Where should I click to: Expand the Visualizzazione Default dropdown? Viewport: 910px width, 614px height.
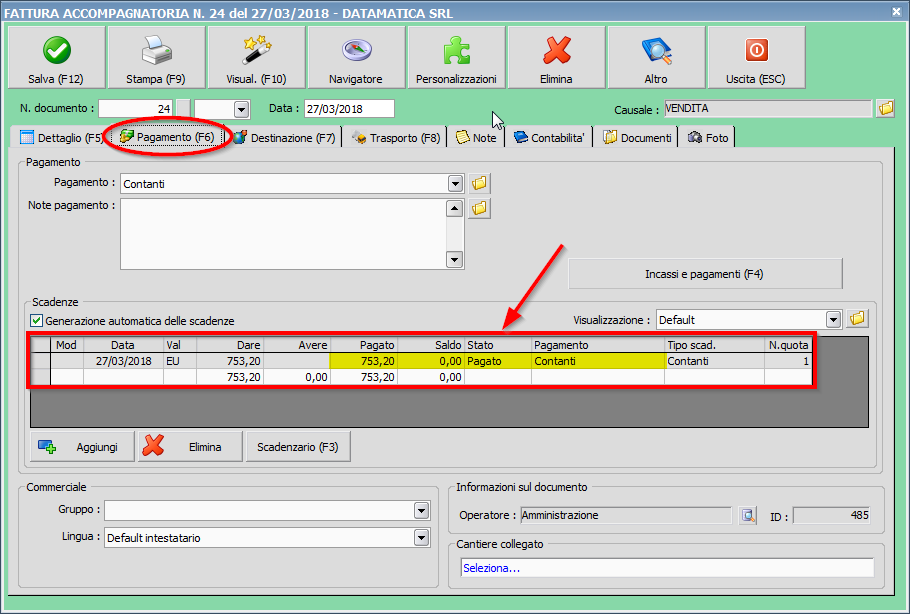[x=833, y=320]
